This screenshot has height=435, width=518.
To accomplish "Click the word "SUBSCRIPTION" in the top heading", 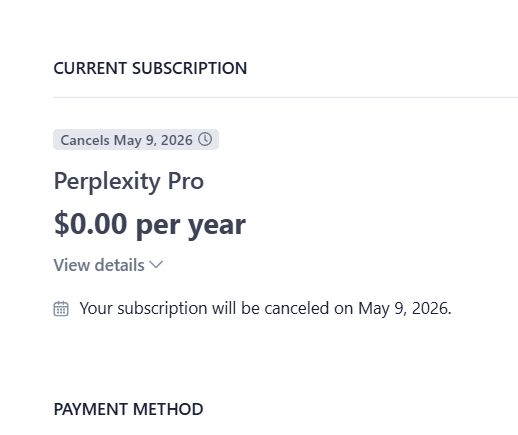I will click(x=190, y=68).
